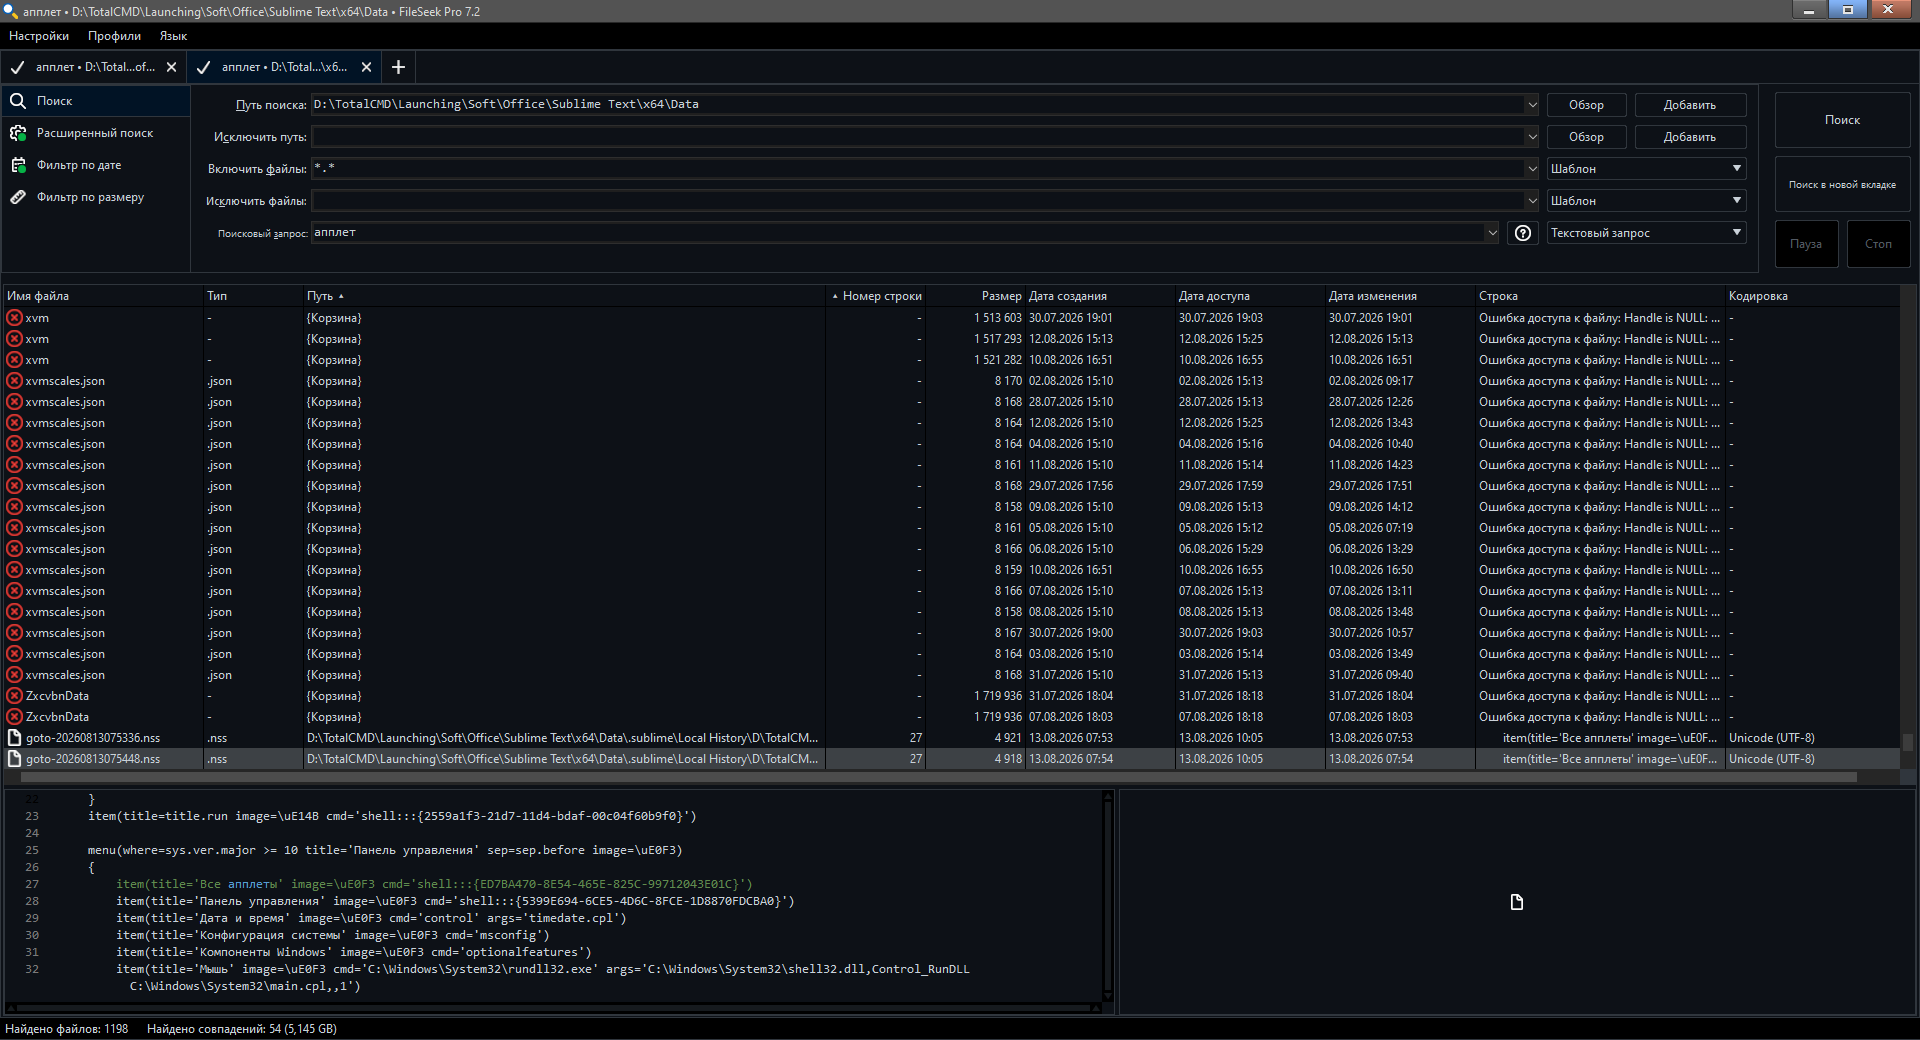Click the FileSeek app icon in title bar
The height and width of the screenshot is (1040, 1920).
tap(11, 11)
